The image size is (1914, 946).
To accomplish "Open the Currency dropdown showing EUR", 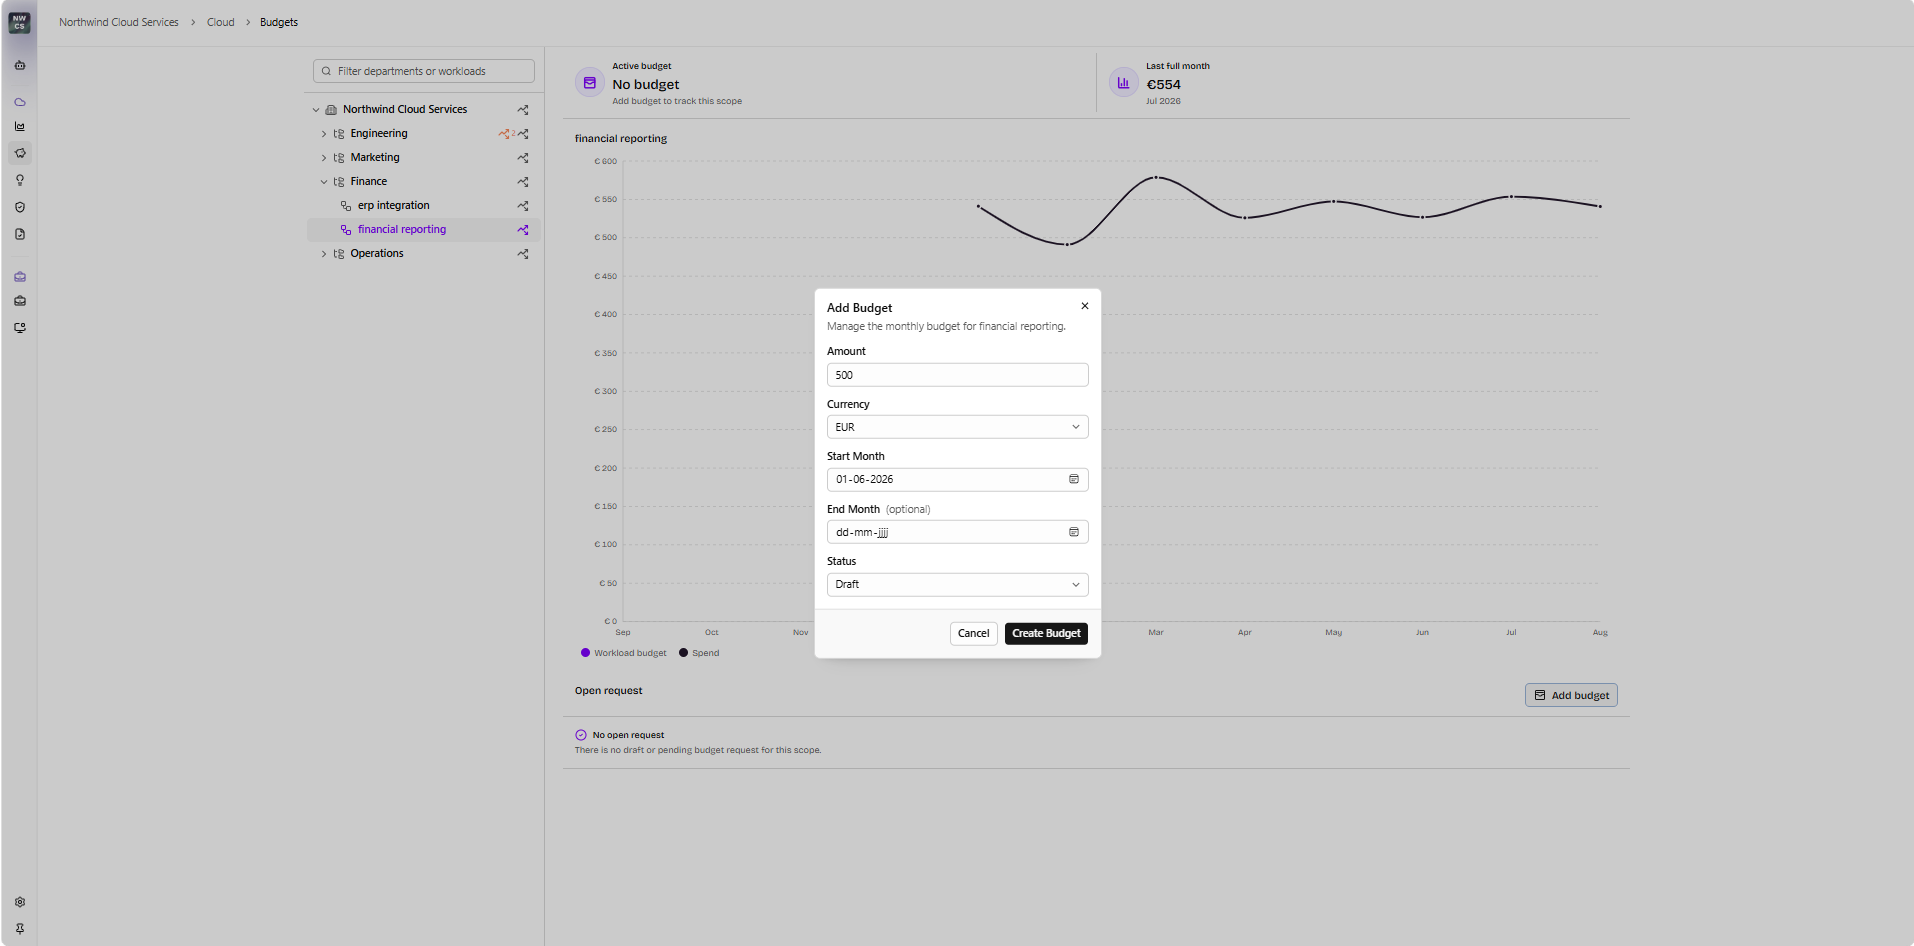I will (957, 427).
